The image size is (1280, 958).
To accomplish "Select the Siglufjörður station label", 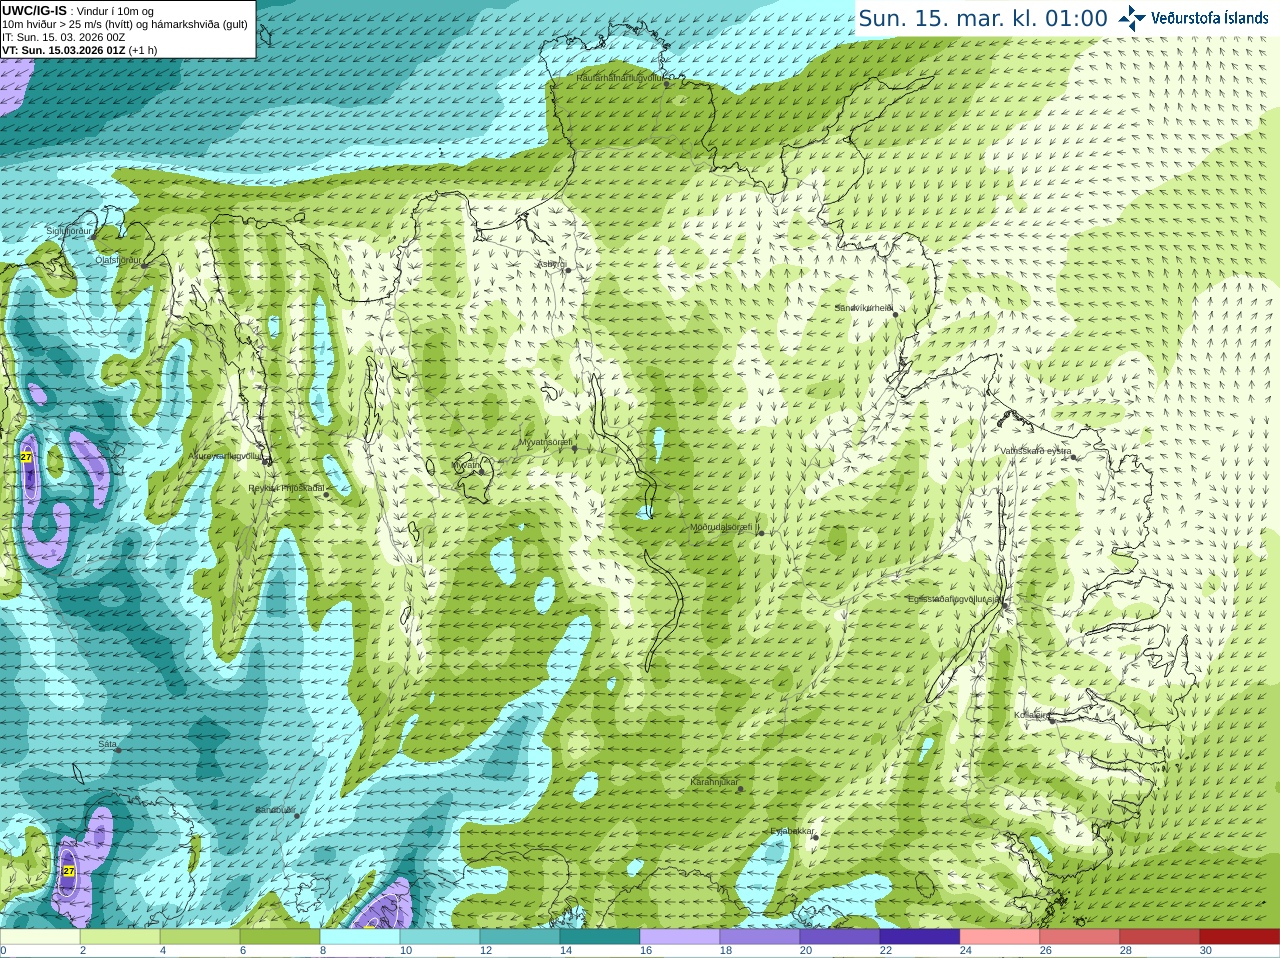I will pyautogui.click(x=69, y=231).
